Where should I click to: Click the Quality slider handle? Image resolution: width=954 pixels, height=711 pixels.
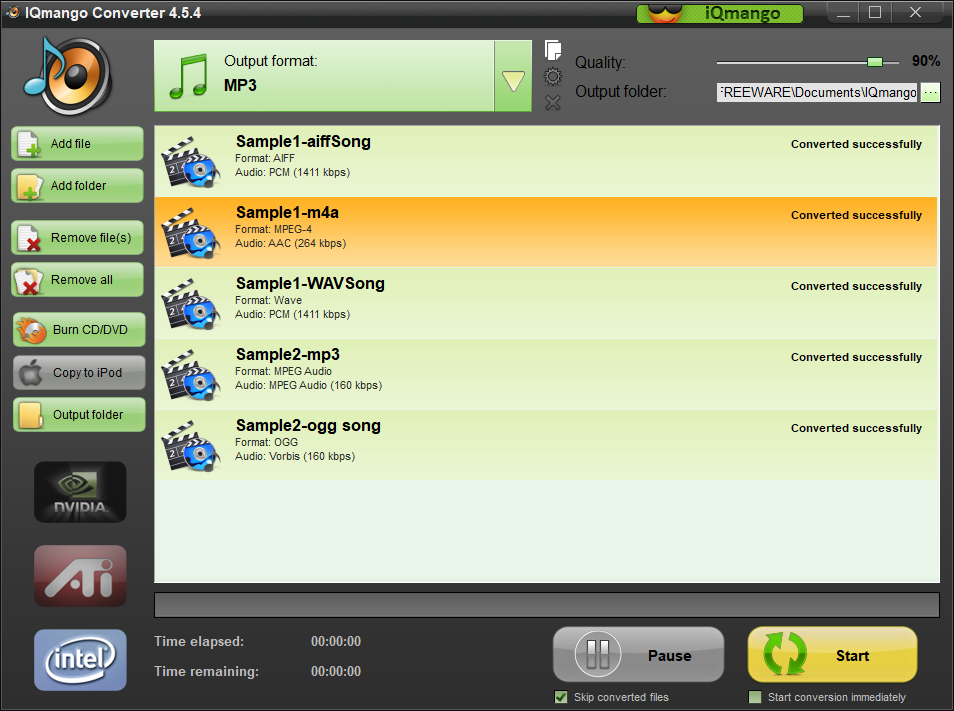[x=875, y=62]
